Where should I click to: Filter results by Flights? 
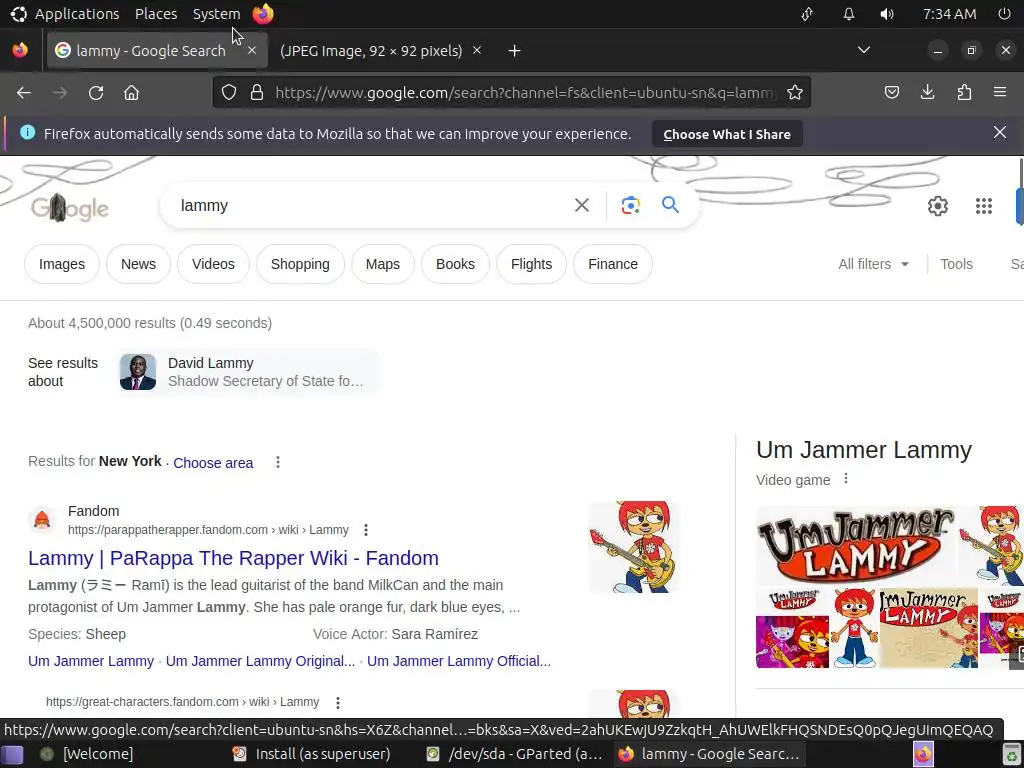point(532,264)
